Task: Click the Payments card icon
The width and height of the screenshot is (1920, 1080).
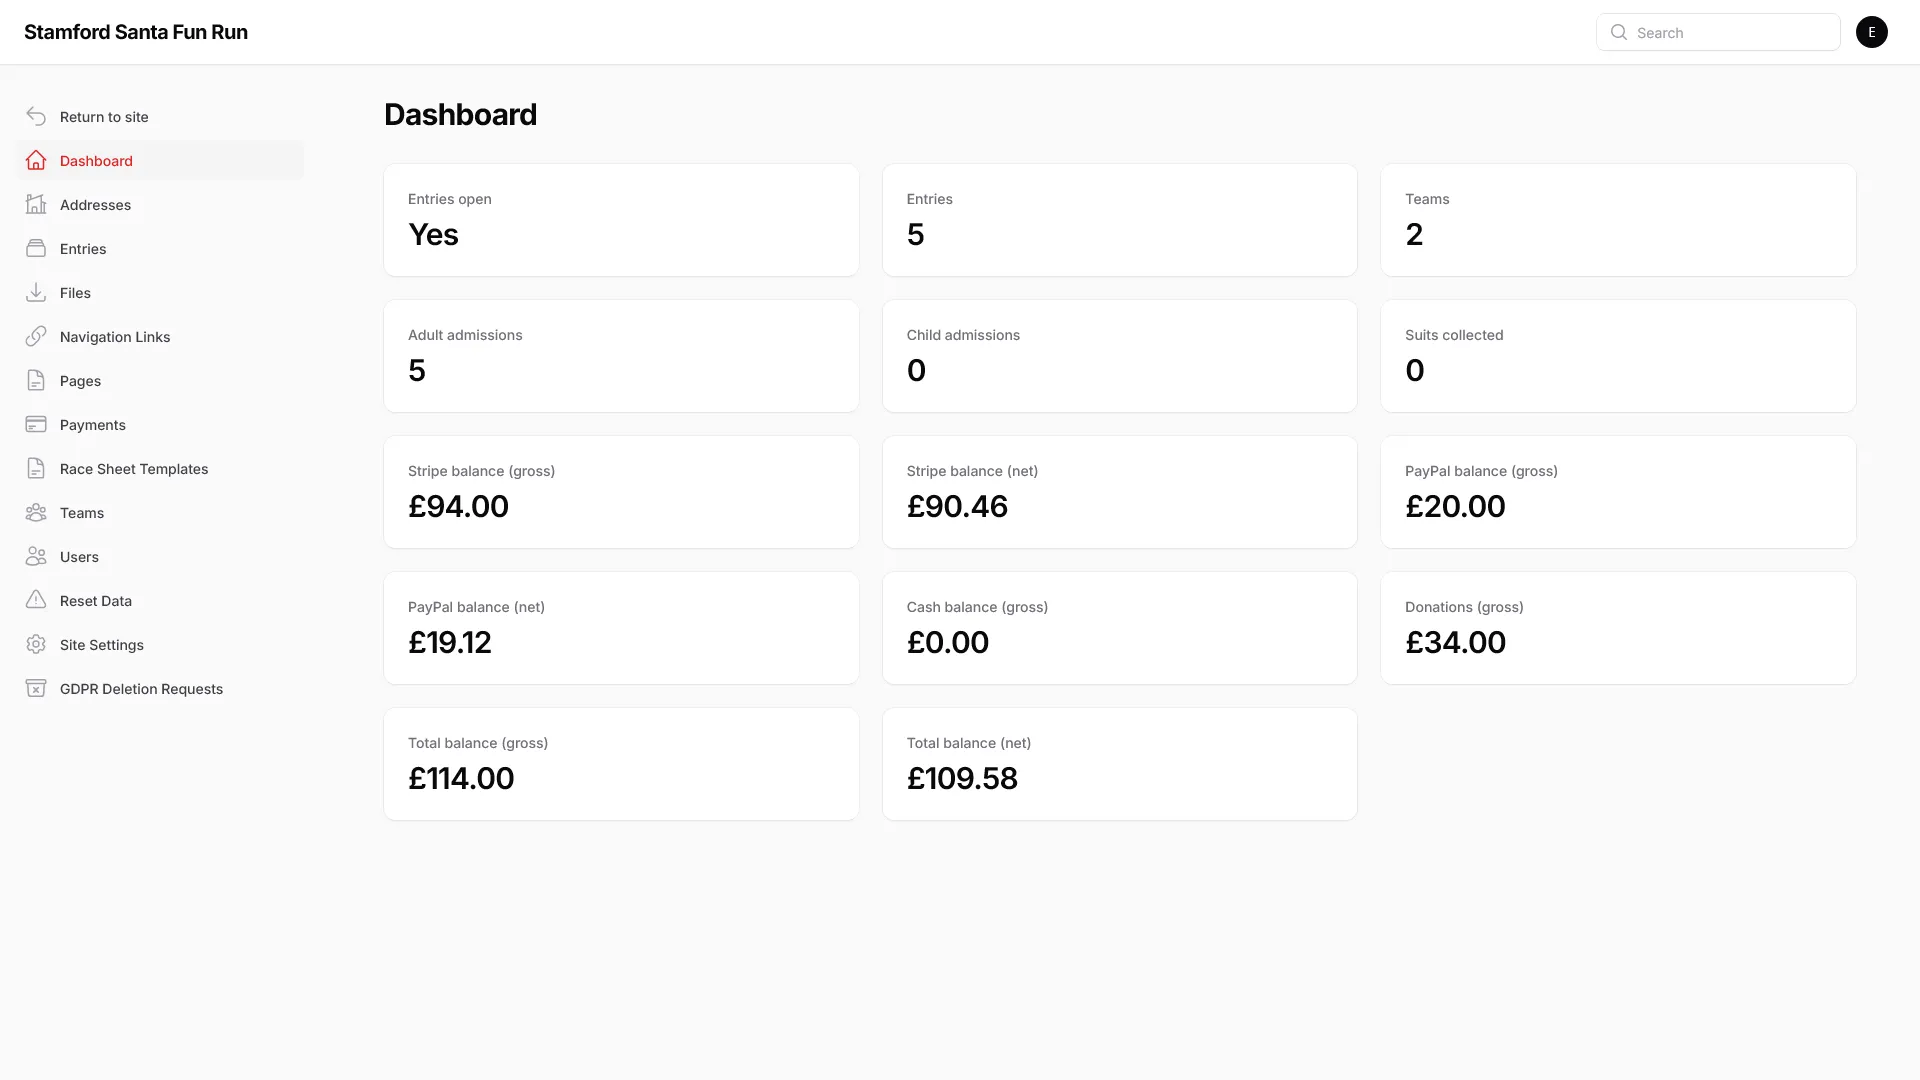Action: (x=36, y=424)
